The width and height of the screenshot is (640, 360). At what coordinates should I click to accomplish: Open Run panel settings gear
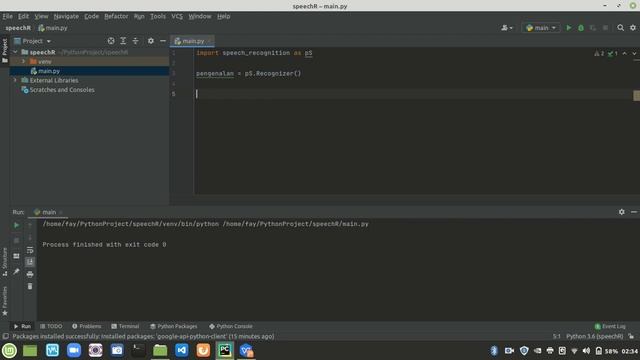[622, 212]
